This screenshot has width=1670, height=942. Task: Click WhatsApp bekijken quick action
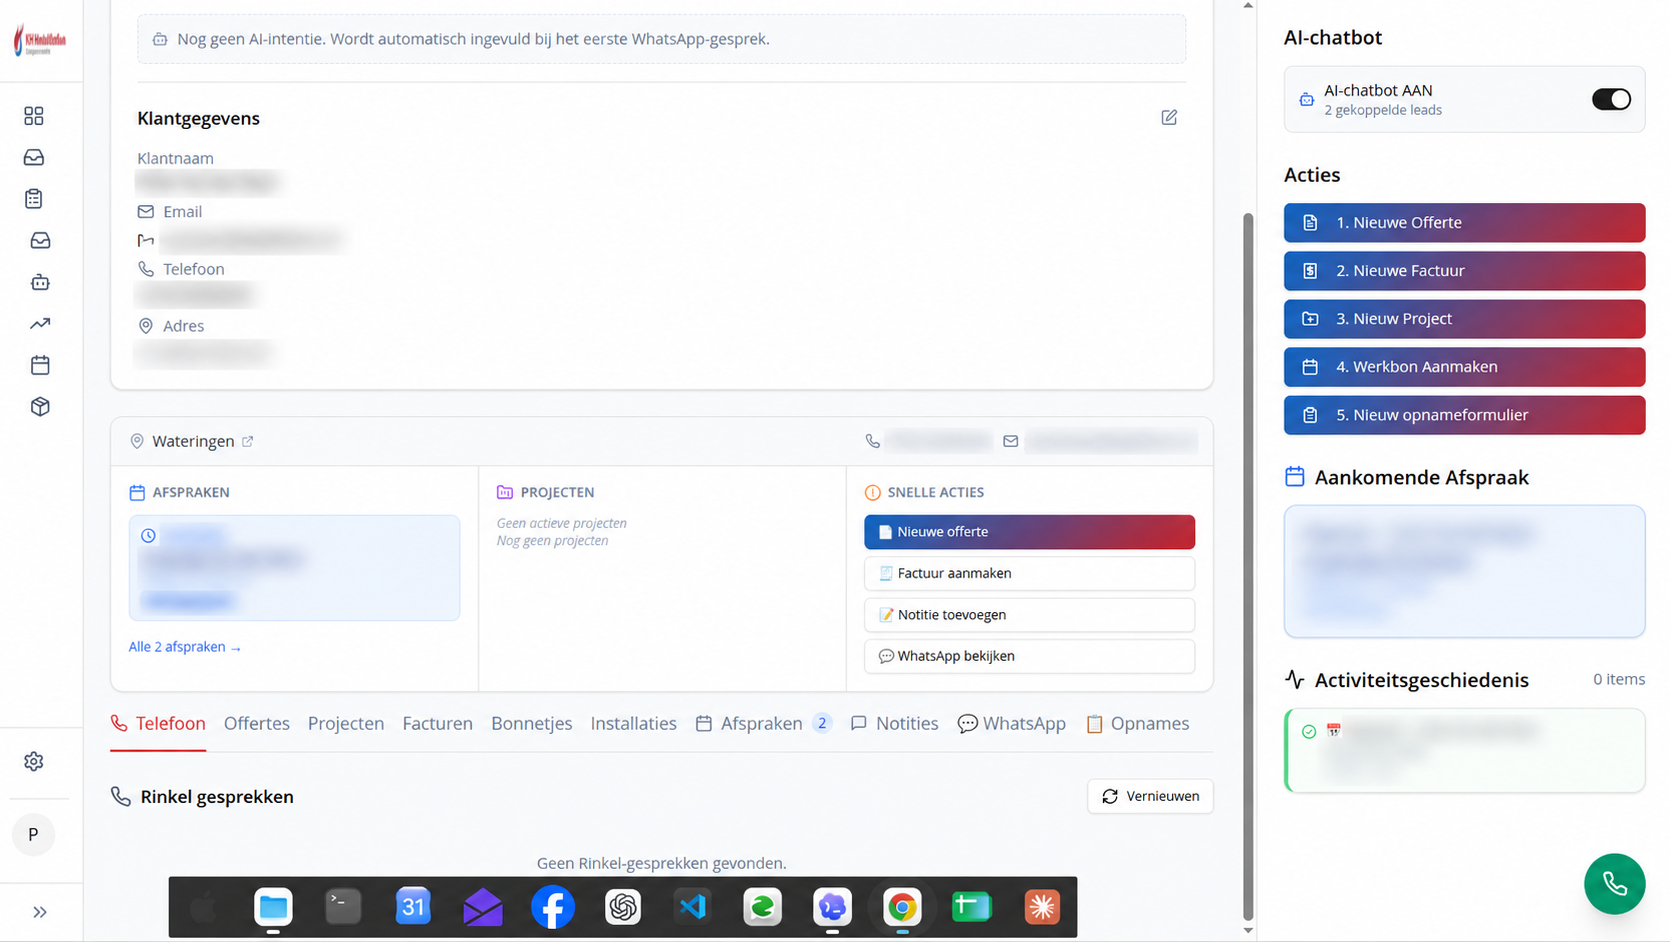pyautogui.click(x=1029, y=656)
